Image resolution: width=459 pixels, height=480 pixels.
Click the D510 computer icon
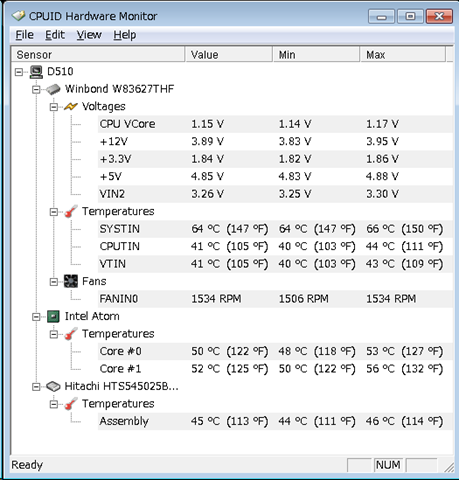tap(36, 72)
